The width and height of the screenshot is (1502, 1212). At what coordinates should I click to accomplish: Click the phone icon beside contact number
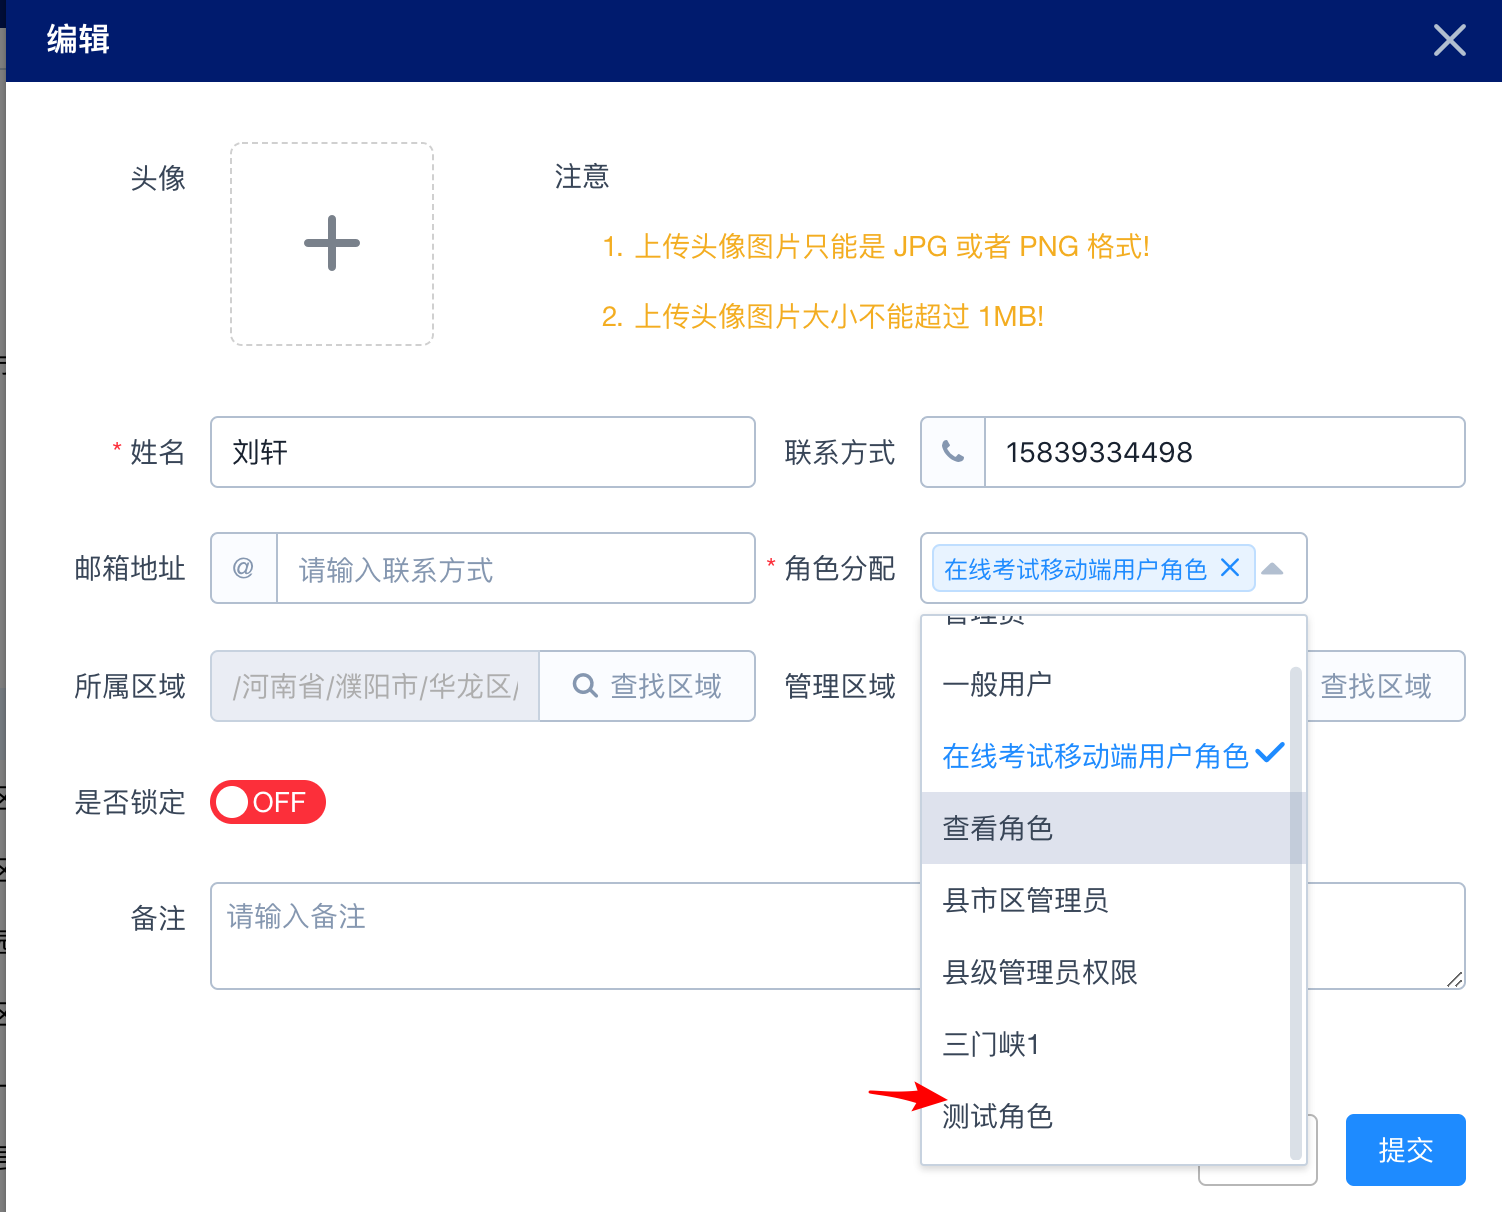click(951, 452)
